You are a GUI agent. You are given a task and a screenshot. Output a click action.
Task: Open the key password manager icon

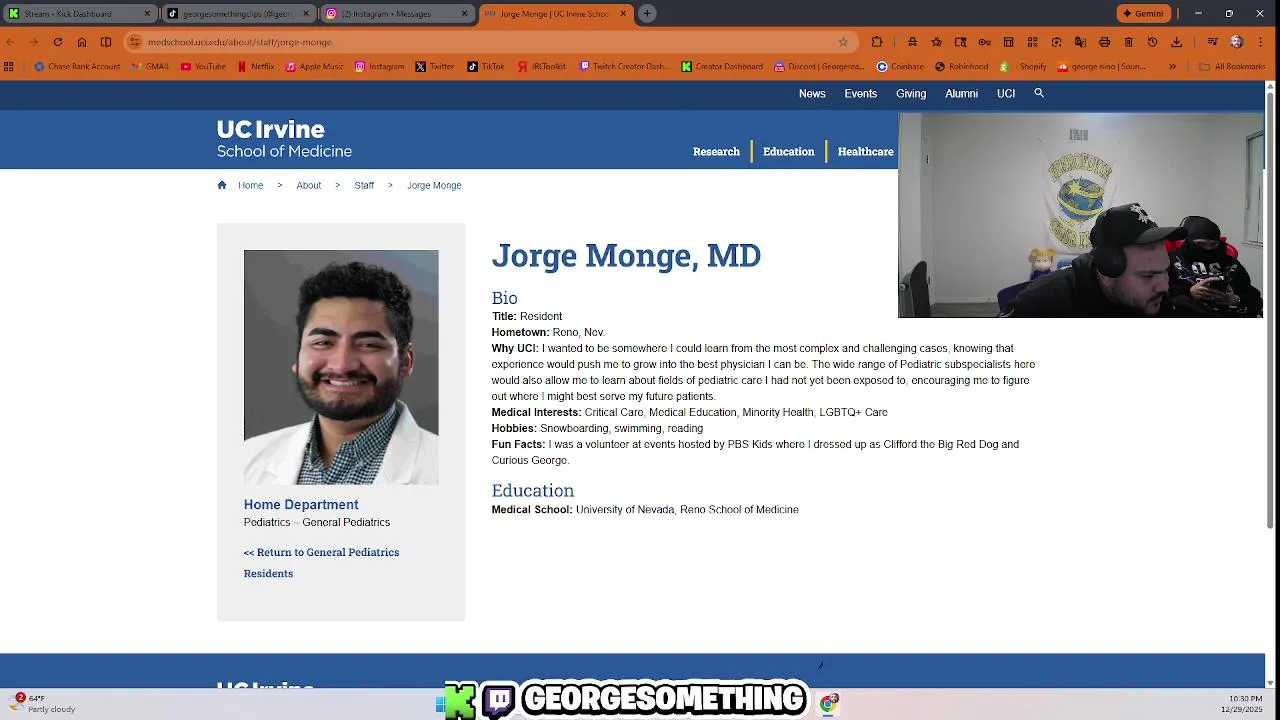click(984, 42)
